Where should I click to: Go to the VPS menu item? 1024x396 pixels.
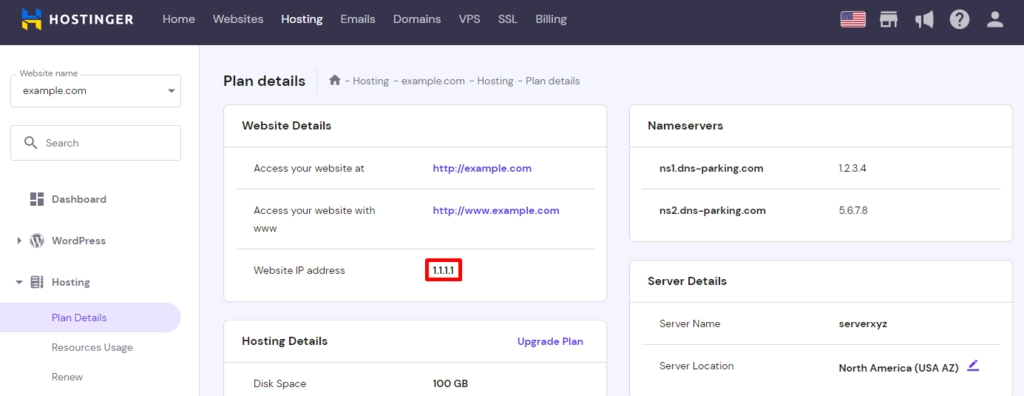point(469,20)
